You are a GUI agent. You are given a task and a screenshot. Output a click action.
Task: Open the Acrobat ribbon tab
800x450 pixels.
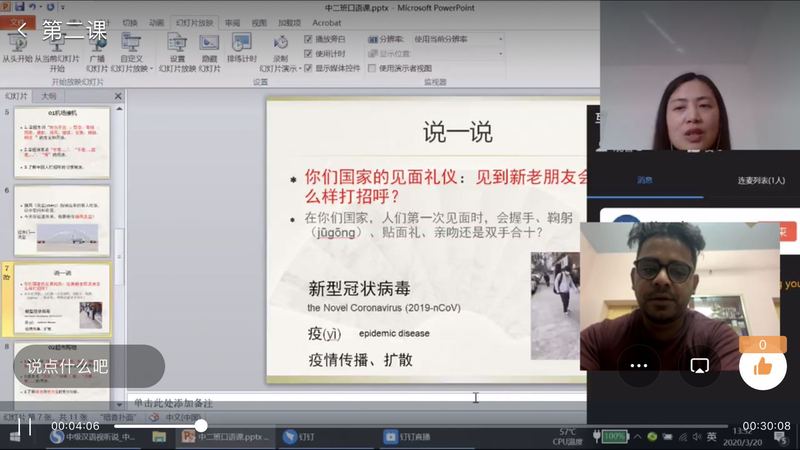click(x=326, y=21)
